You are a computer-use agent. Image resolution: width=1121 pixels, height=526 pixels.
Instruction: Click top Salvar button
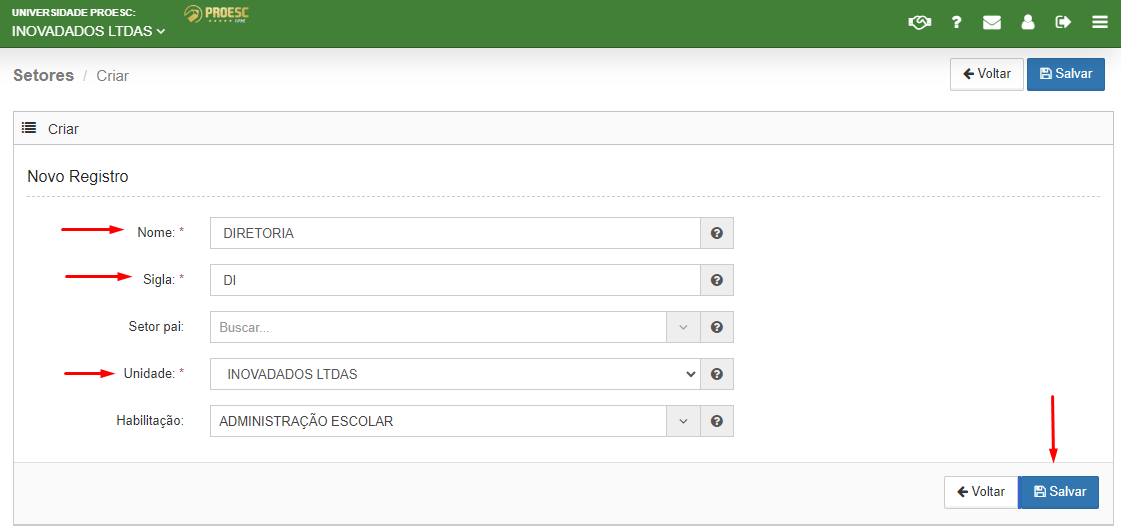pyautogui.click(x=1066, y=74)
